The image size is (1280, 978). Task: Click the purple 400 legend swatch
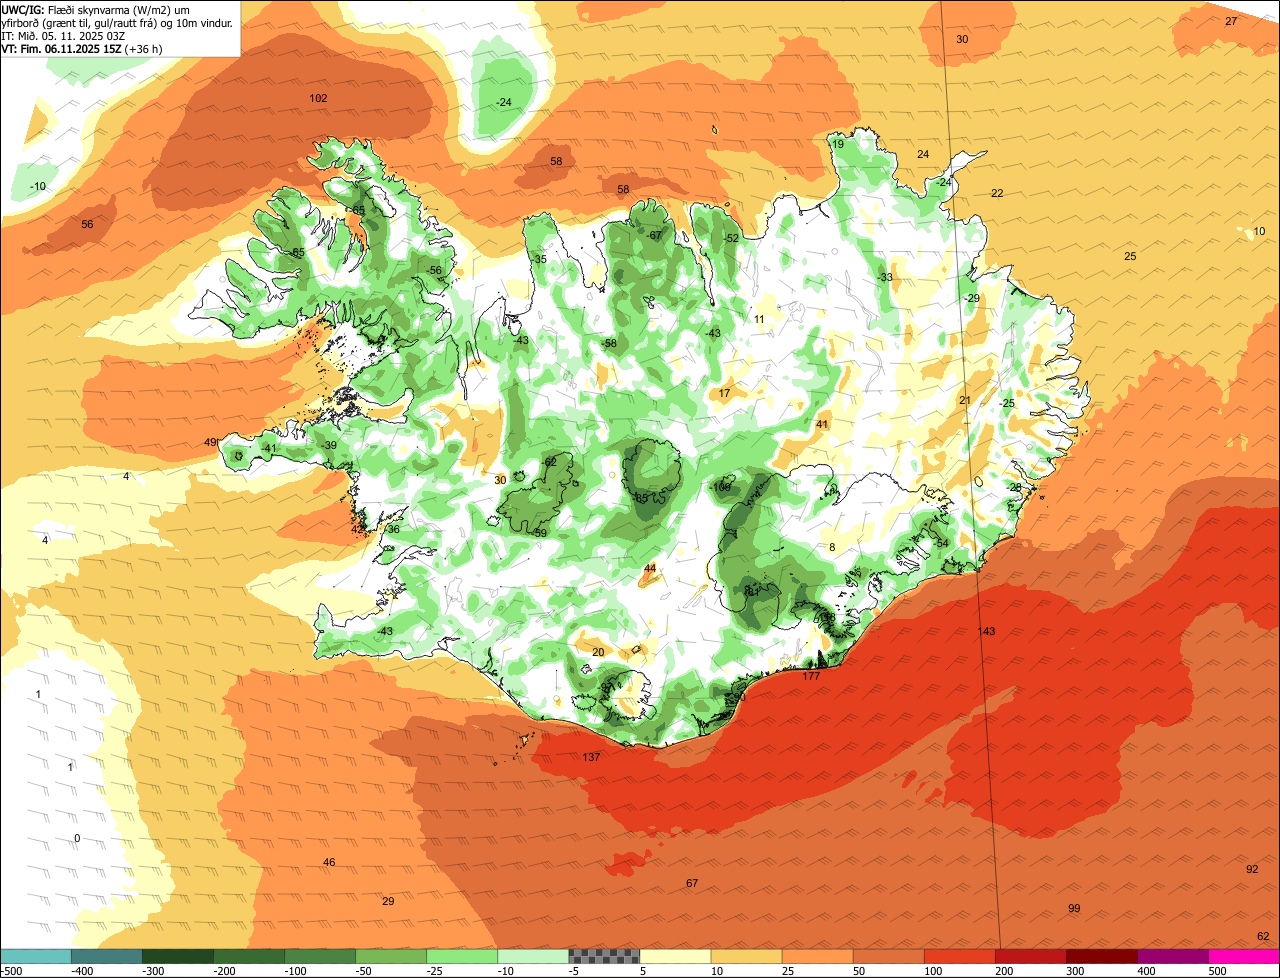click(1172, 956)
